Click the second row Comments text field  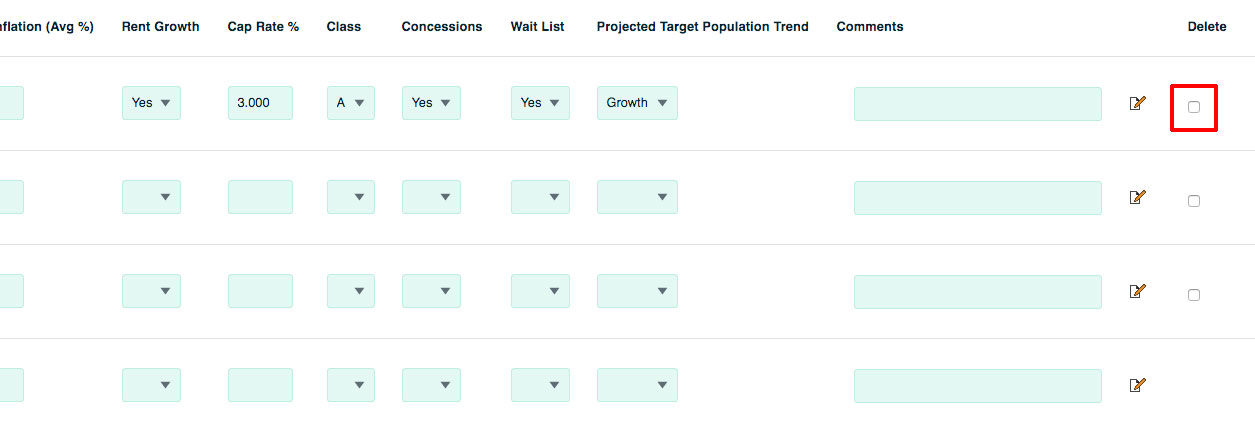(x=977, y=198)
